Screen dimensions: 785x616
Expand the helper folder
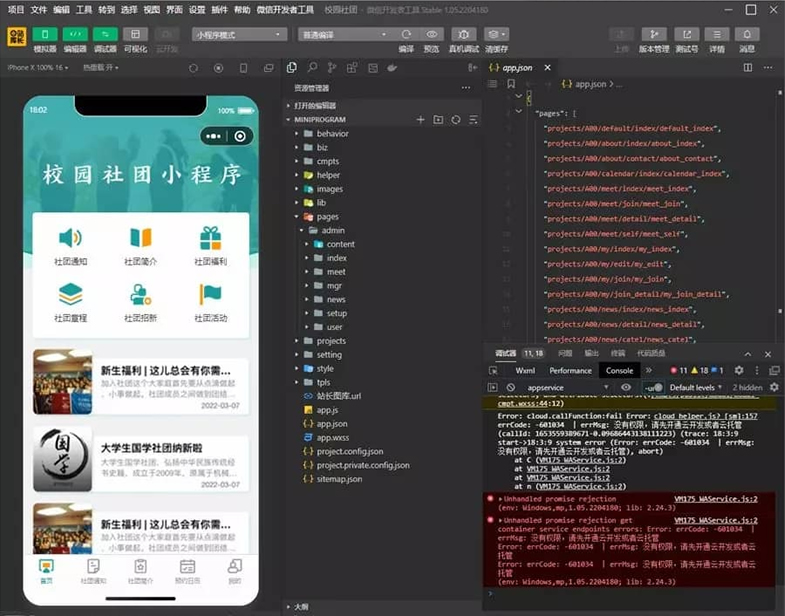383,175
